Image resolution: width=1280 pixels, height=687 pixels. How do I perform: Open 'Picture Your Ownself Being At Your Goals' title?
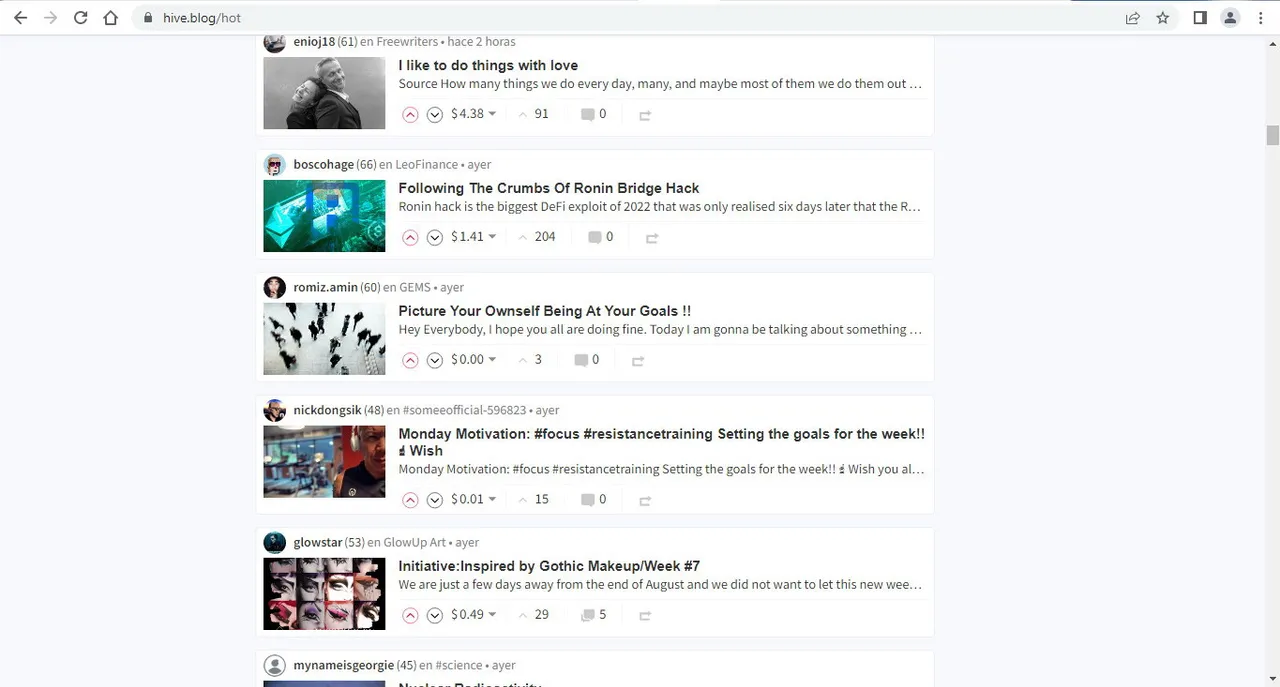click(x=545, y=311)
